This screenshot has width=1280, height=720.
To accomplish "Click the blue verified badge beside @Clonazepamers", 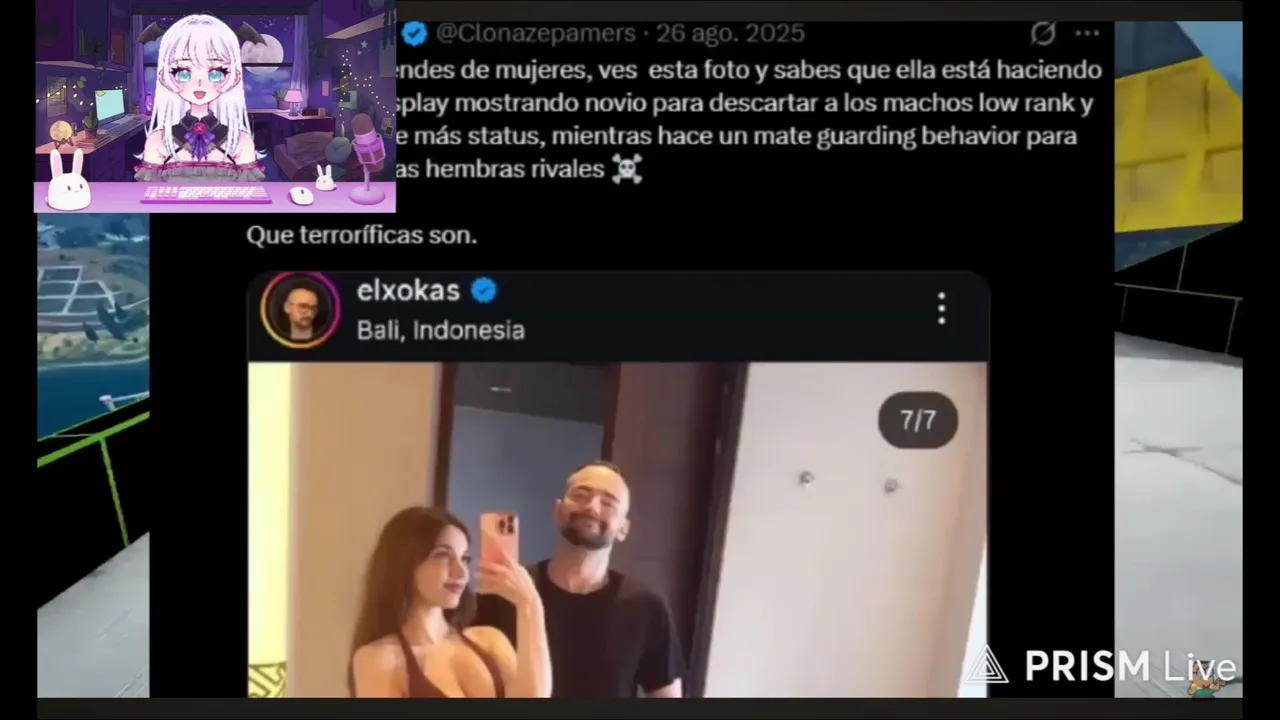I will coord(415,34).
